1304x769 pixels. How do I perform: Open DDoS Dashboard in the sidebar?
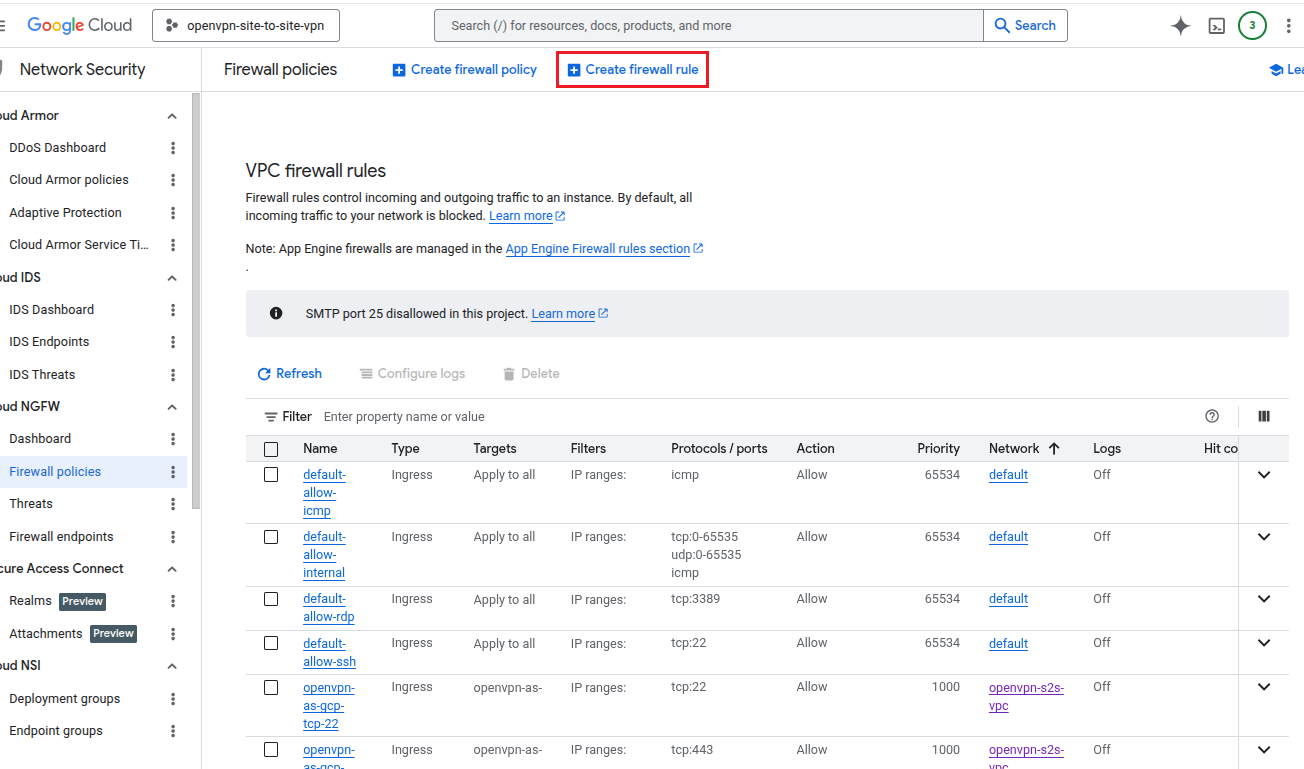tap(57, 148)
